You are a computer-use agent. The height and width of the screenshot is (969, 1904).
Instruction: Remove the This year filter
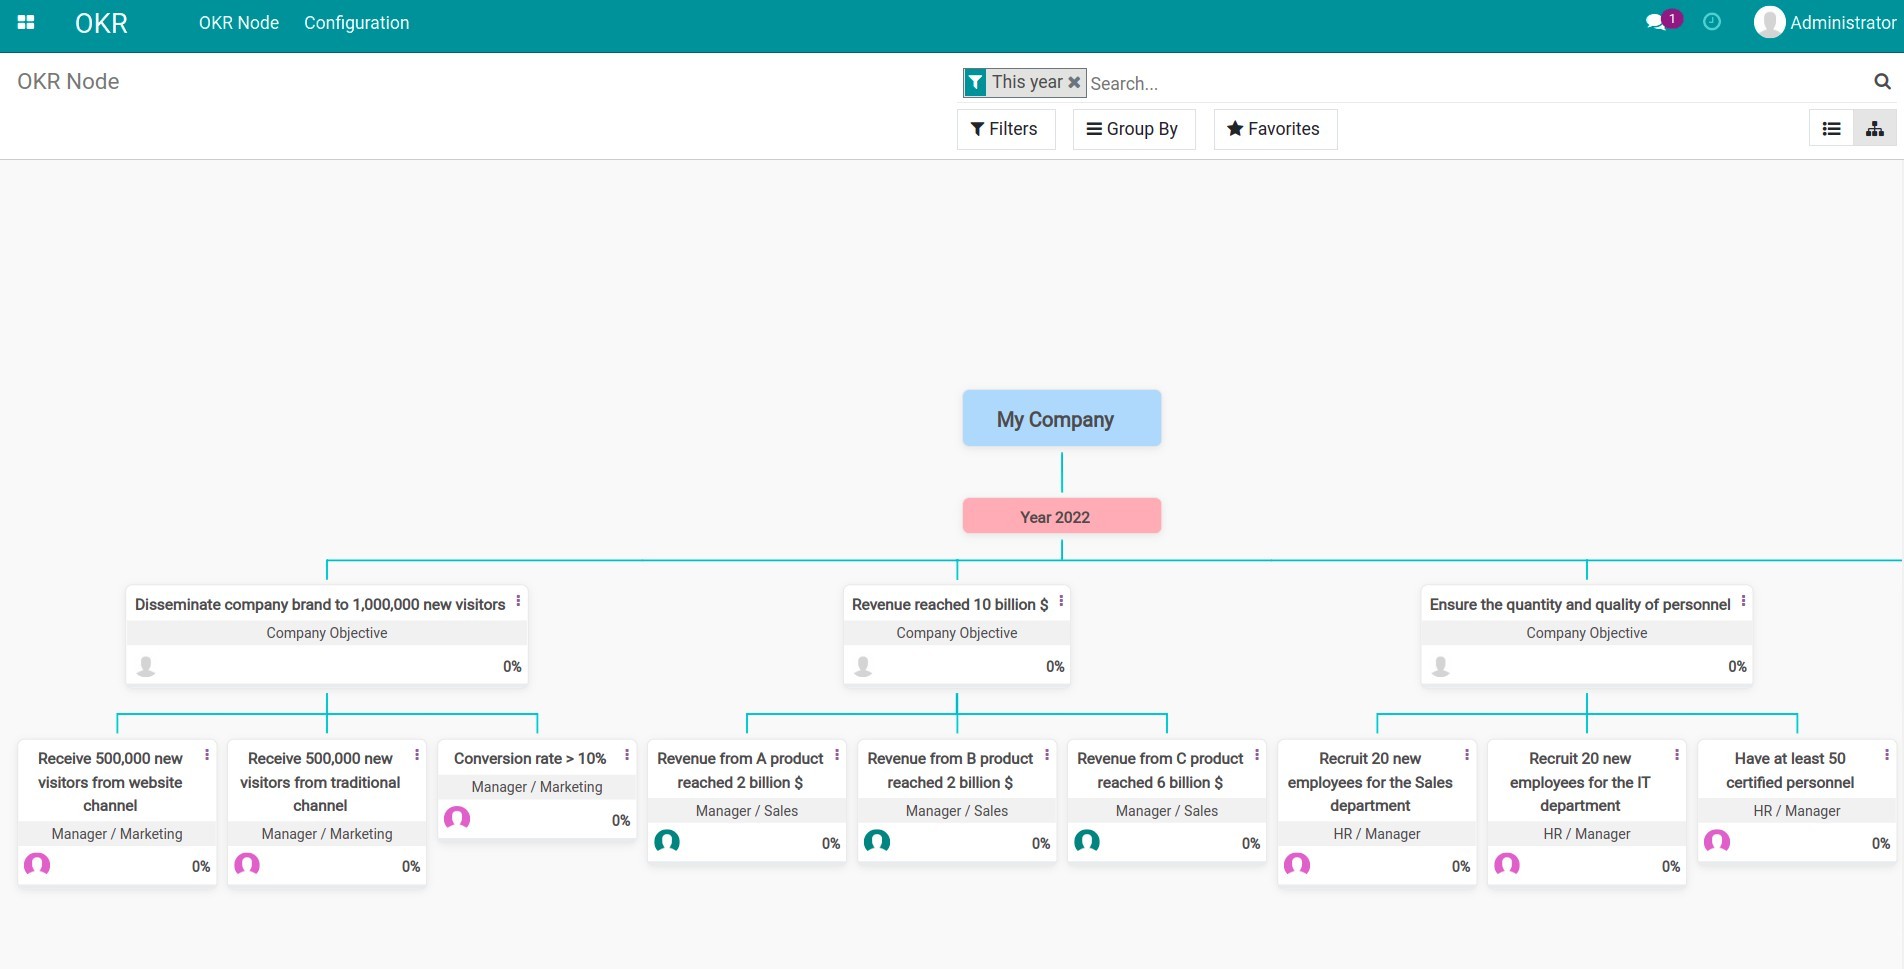1074,82
